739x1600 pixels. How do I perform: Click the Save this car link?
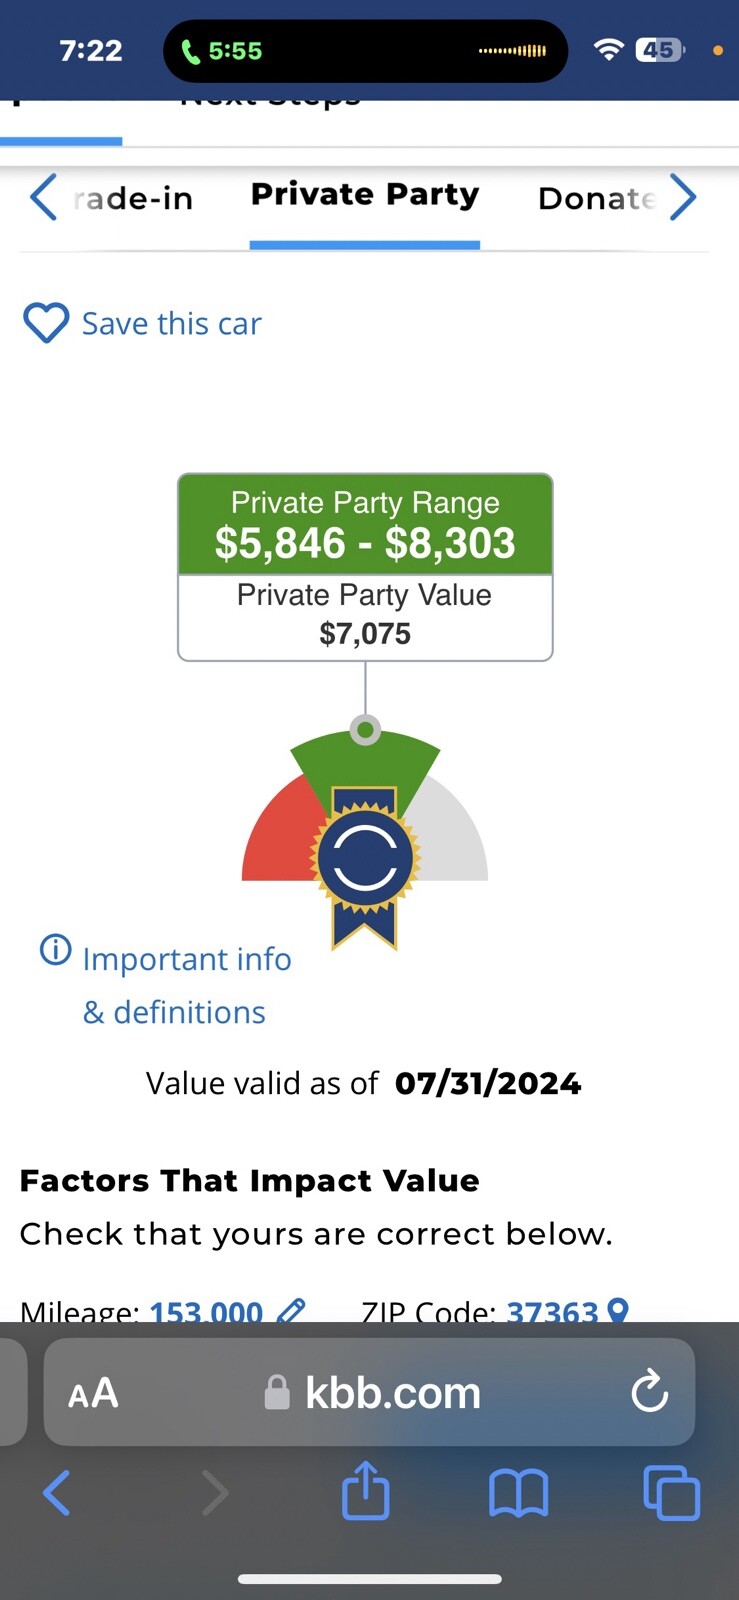[x=171, y=324]
